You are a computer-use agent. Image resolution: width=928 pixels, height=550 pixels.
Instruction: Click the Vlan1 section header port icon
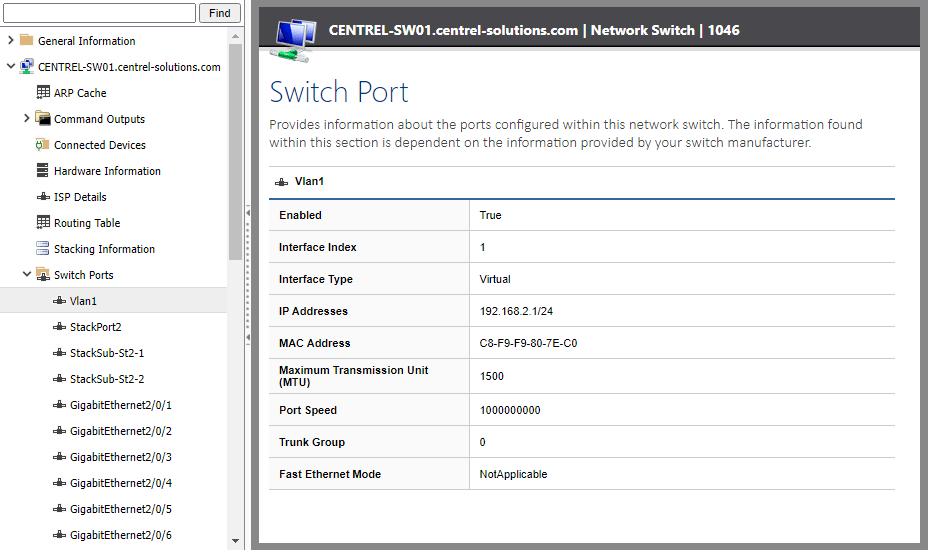coord(282,182)
